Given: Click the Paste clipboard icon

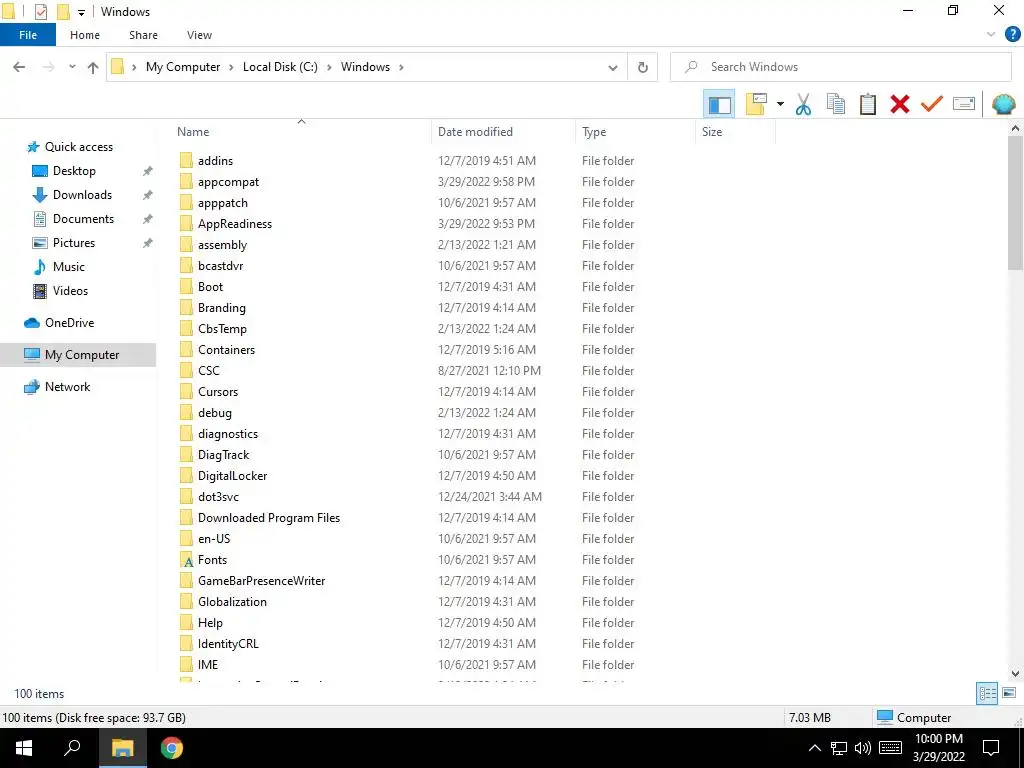Looking at the screenshot, I should [867, 104].
